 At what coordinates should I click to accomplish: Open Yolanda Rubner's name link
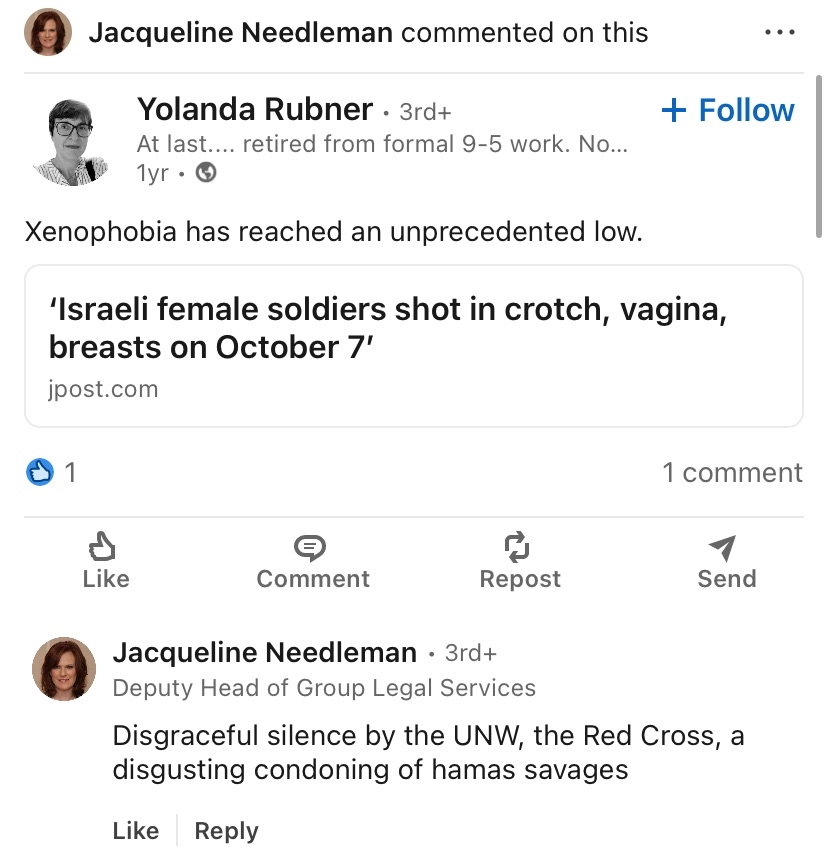pos(255,110)
